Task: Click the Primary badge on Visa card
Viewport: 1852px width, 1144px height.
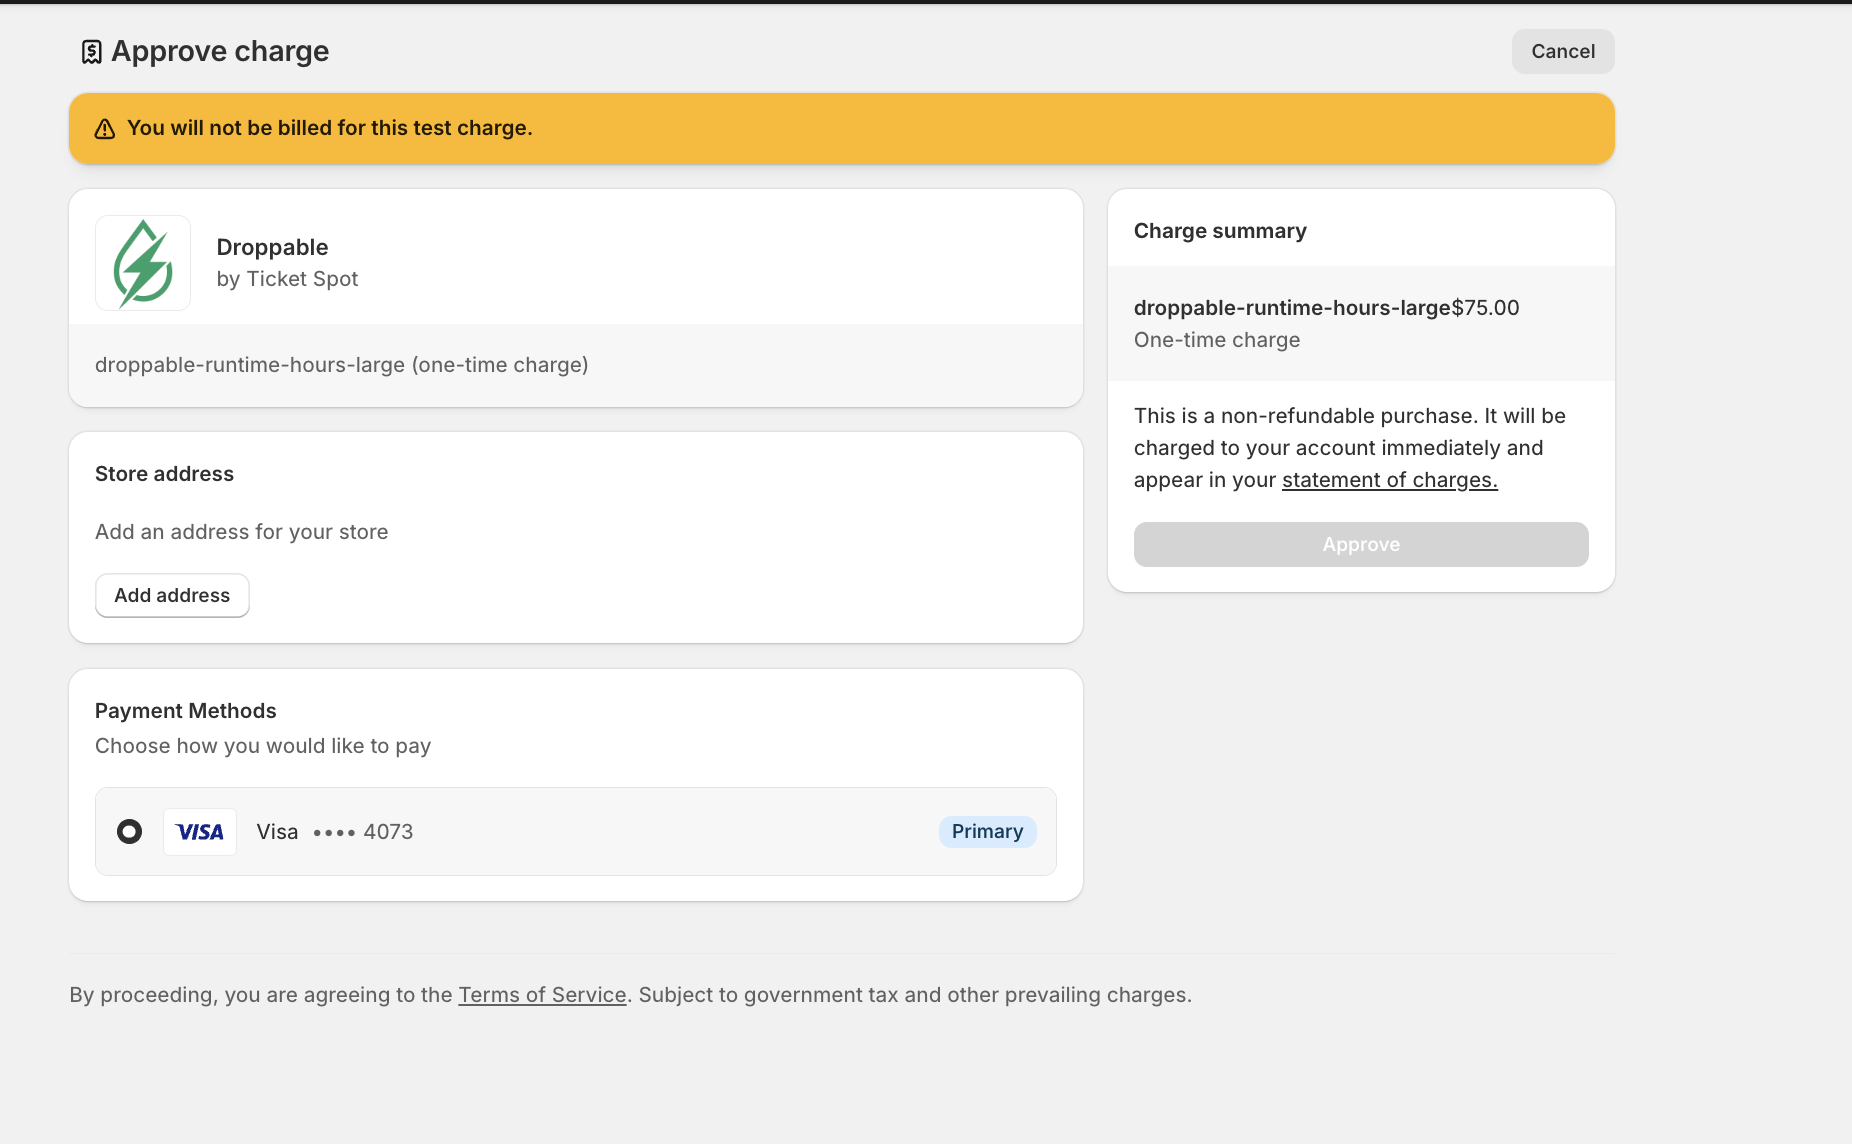Action: 987,832
